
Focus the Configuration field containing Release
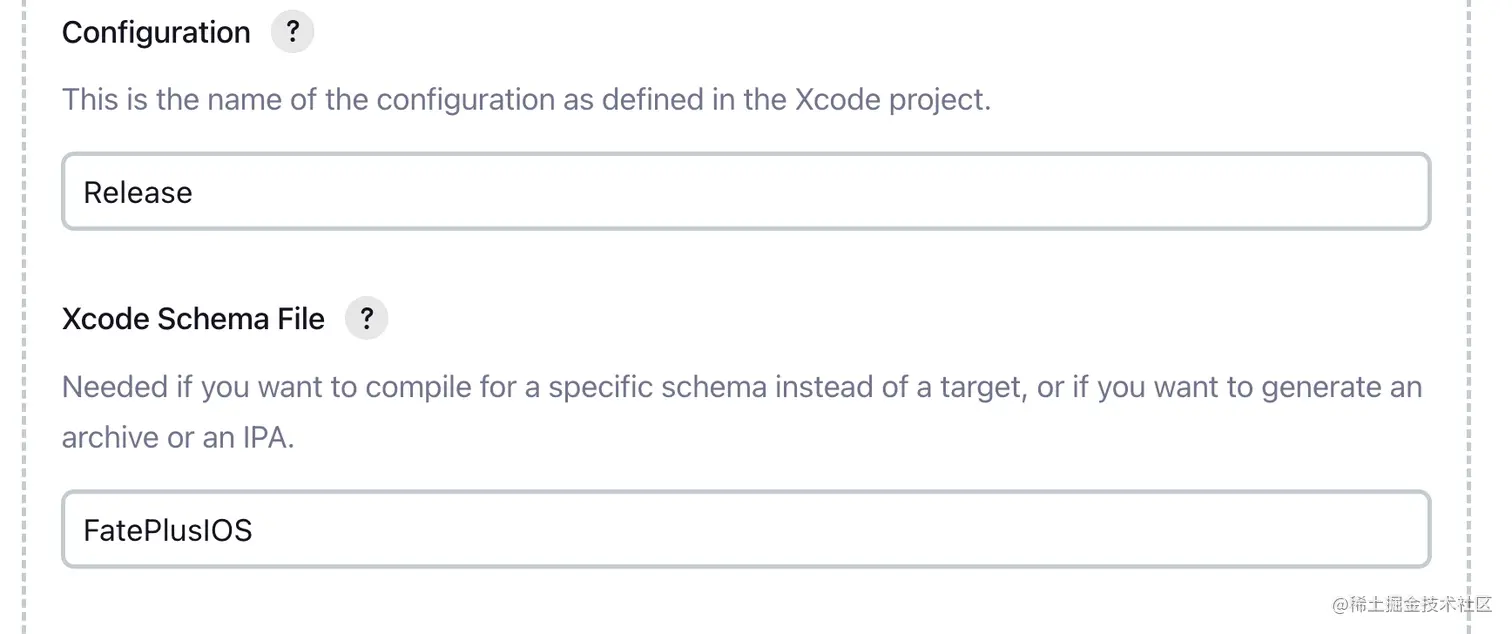click(745, 192)
